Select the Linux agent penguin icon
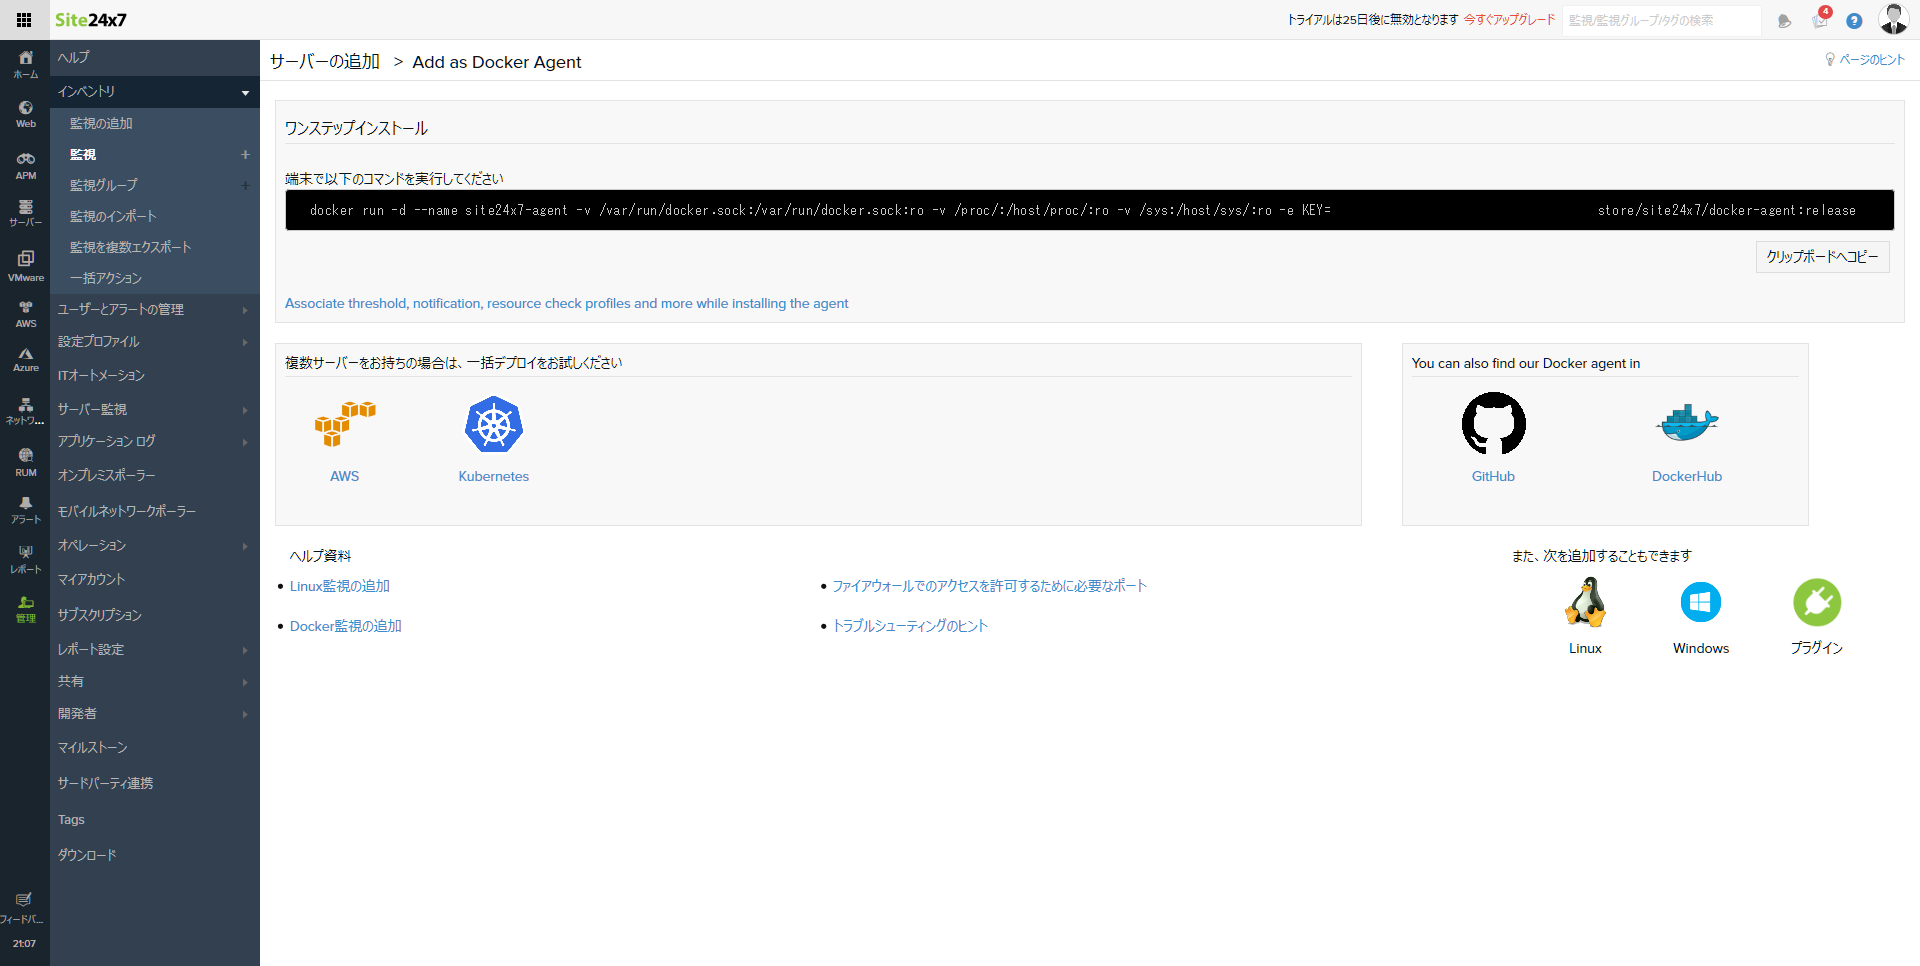The height and width of the screenshot is (966, 1920). 1585,601
